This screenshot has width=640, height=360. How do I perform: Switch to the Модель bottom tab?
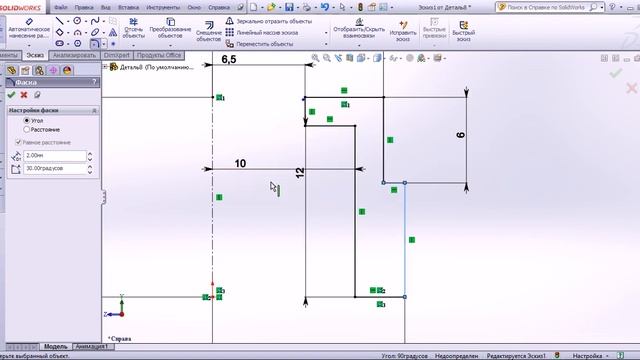(x=56, y=347)
